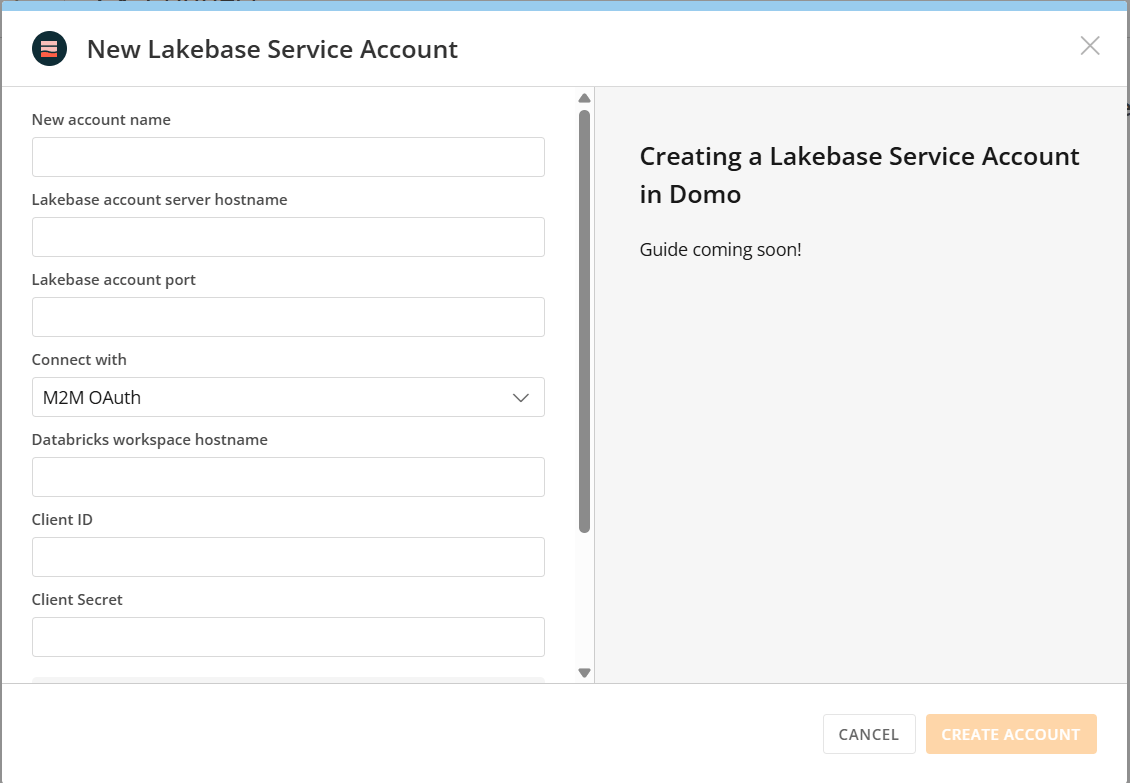This screenshot has height=783, width=1130.
Task: Click the 'Lakebase account port' label
Action: [x=114, y=279]
